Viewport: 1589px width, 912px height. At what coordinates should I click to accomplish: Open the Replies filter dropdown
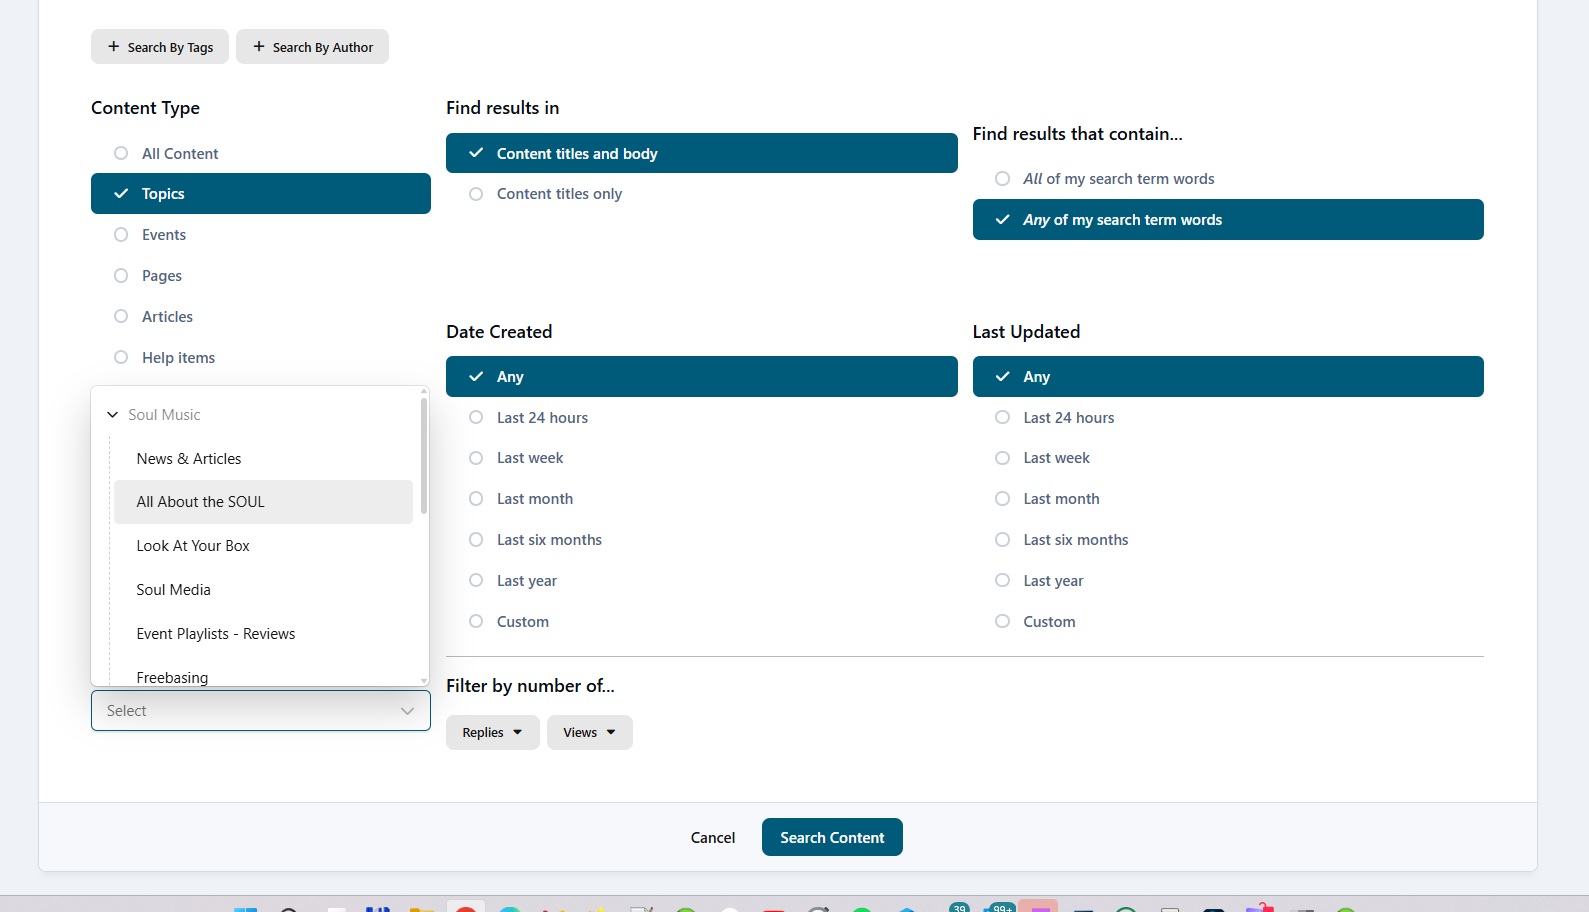[492, 733]
